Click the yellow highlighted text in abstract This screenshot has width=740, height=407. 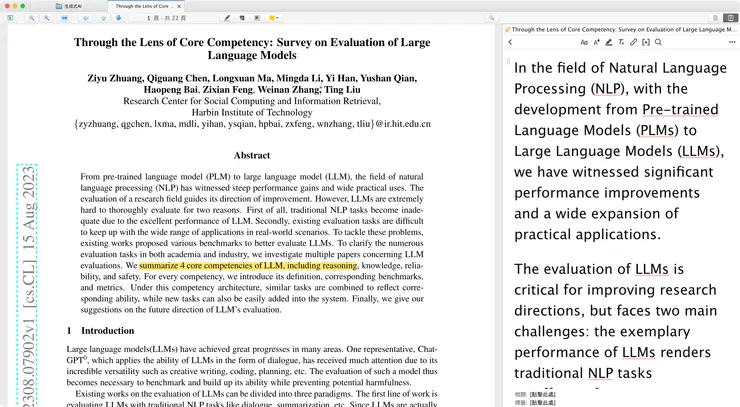click(x=248, y=265)
